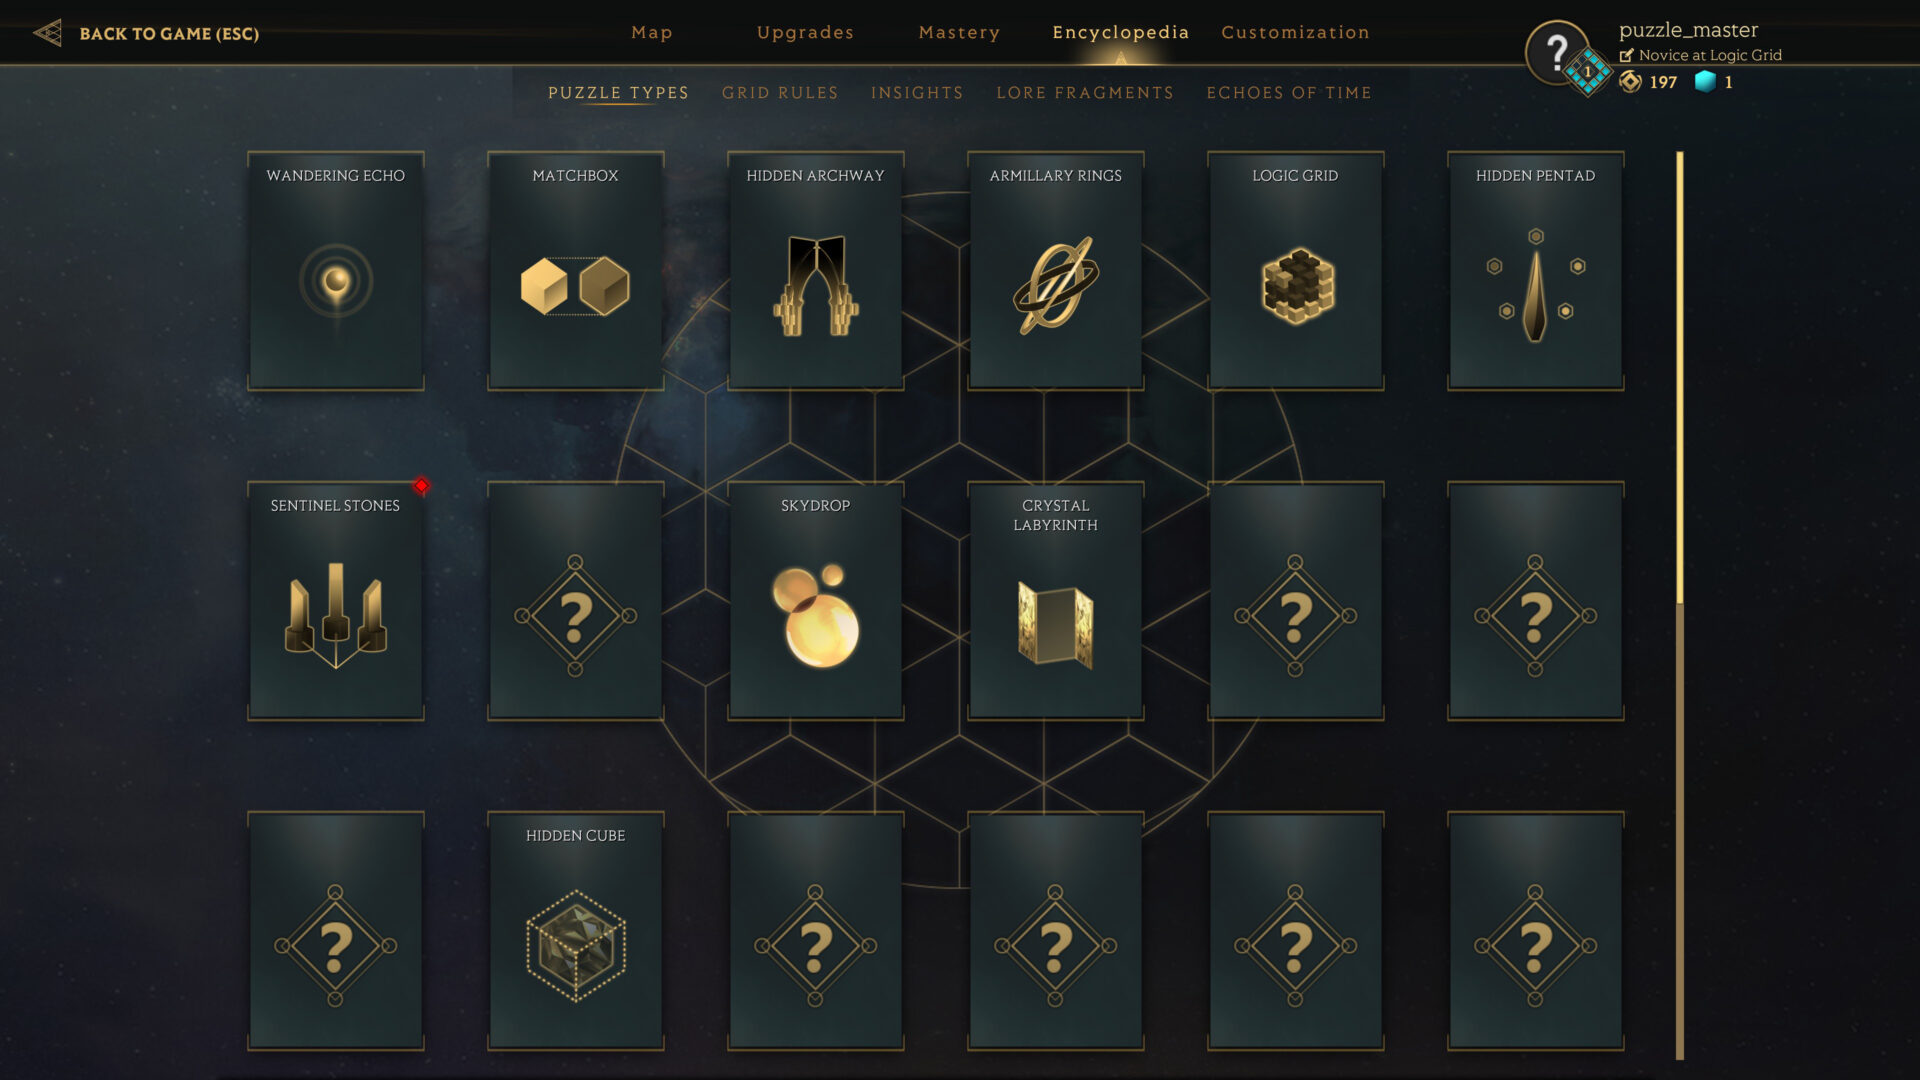
Task: Open the Customization tab
Action: 1295,32
